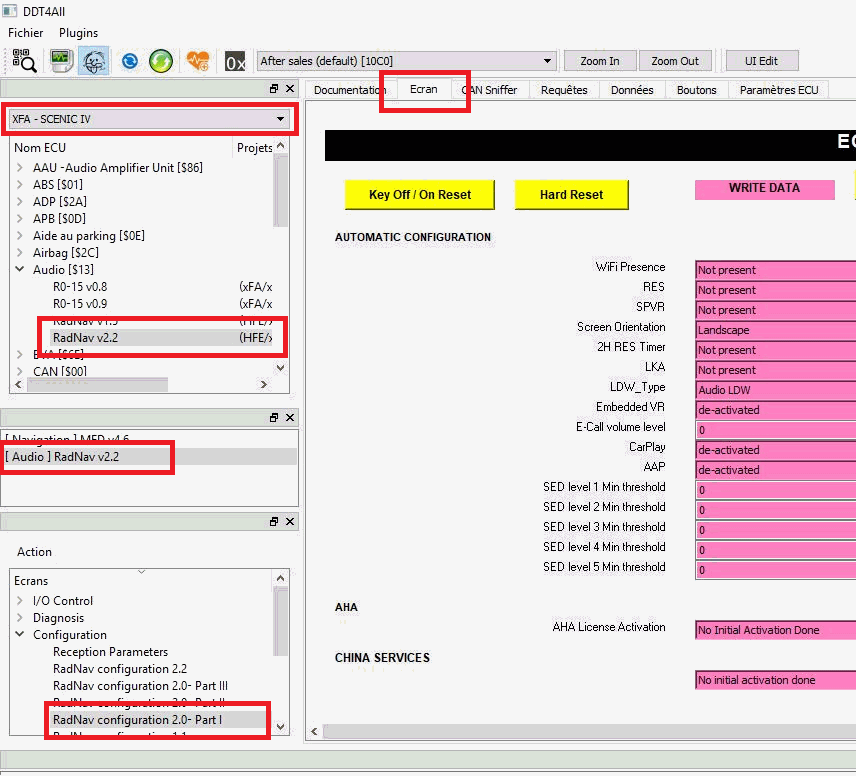Image resolution: width=856 pixels, height=776 pixels.
Task: Click the pink Screen Orientation Landscape field
Action: coord(775,330)
